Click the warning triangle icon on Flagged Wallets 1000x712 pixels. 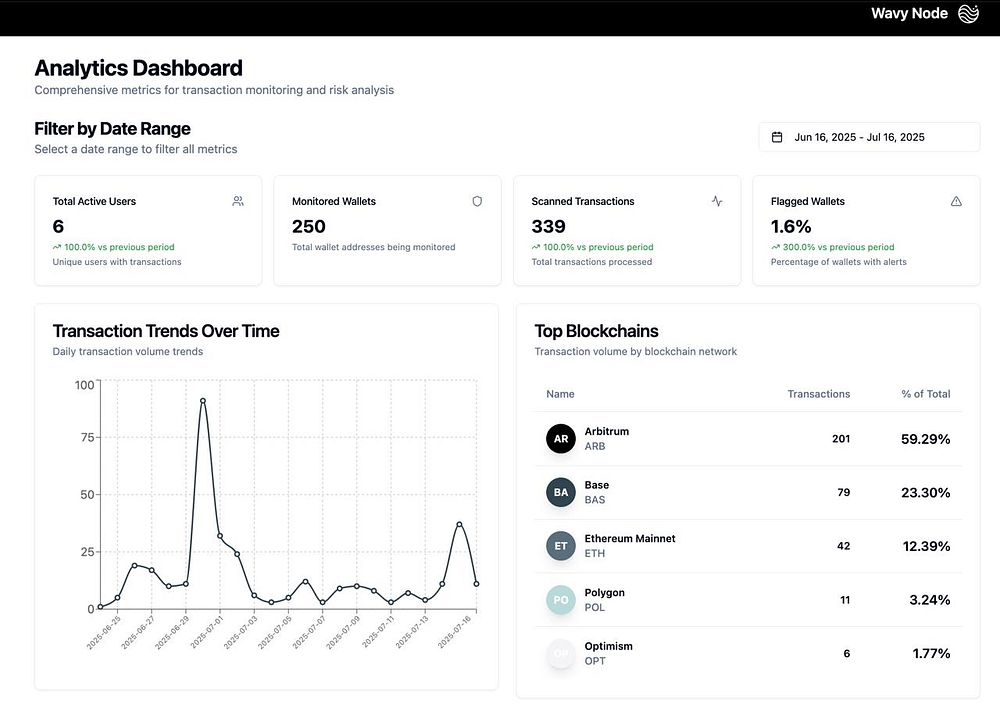click(x=956, y=201)
